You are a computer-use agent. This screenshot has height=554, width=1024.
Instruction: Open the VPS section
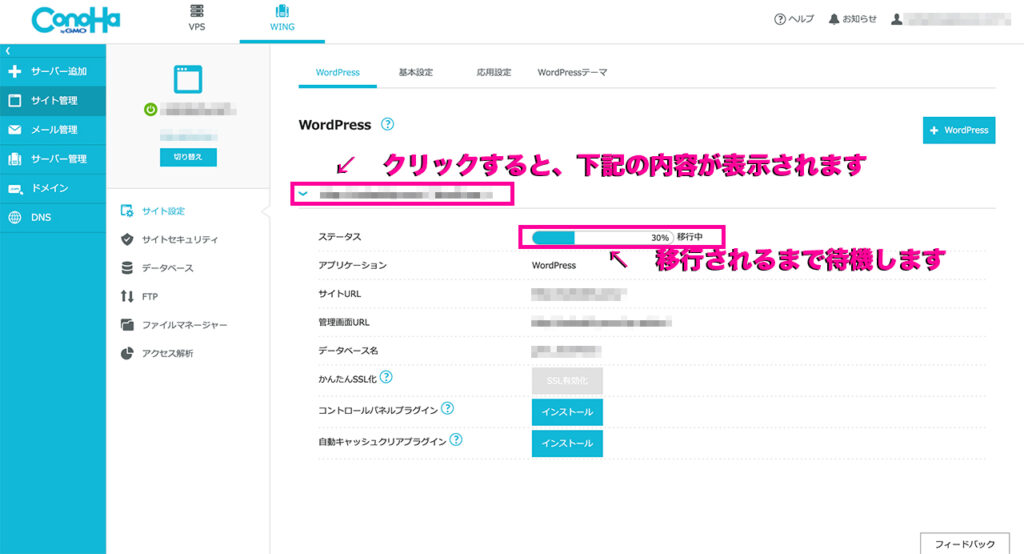coord(197,18)
